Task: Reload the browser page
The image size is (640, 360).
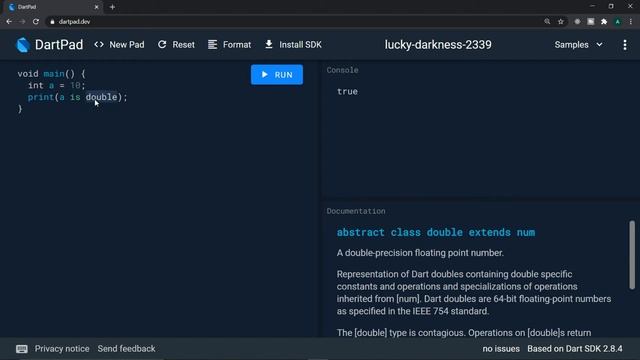Action: 36,22
